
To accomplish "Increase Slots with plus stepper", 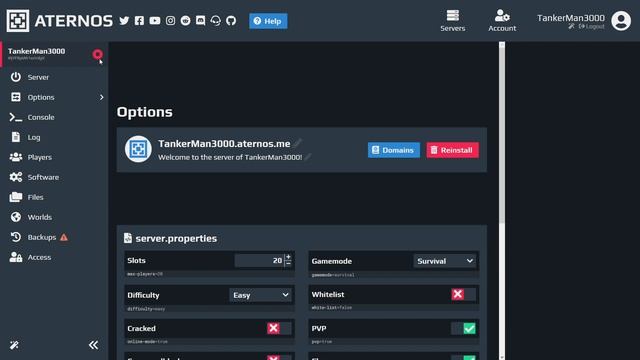I will click(x=288, y=257).
